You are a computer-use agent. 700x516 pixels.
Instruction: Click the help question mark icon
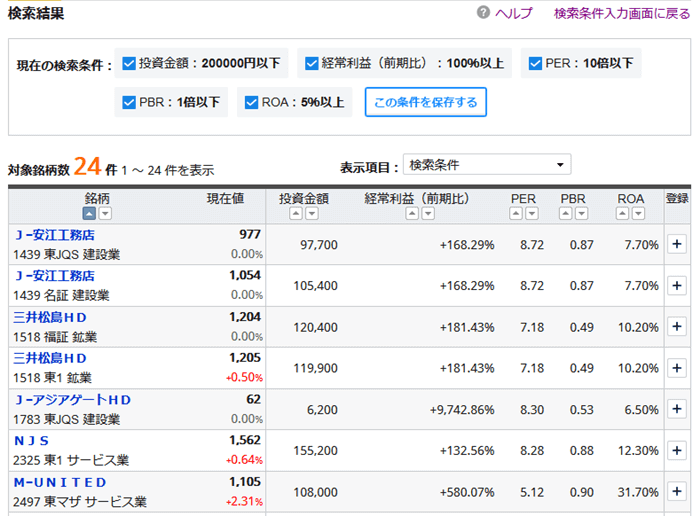(484, 13)
